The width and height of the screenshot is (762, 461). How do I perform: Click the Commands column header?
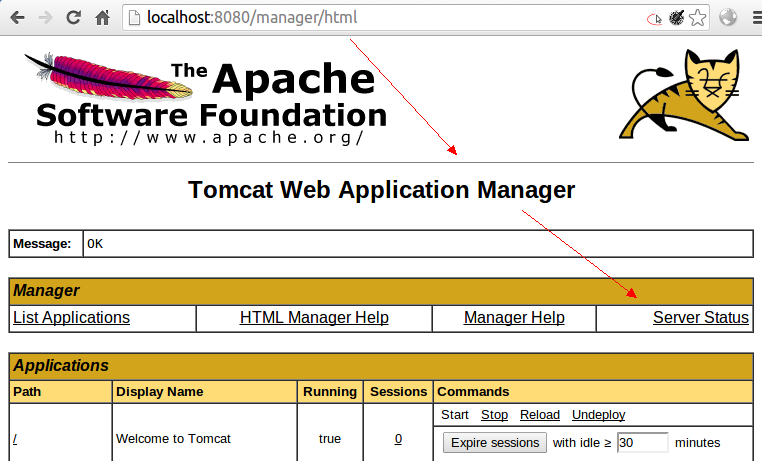coord(593,392)
